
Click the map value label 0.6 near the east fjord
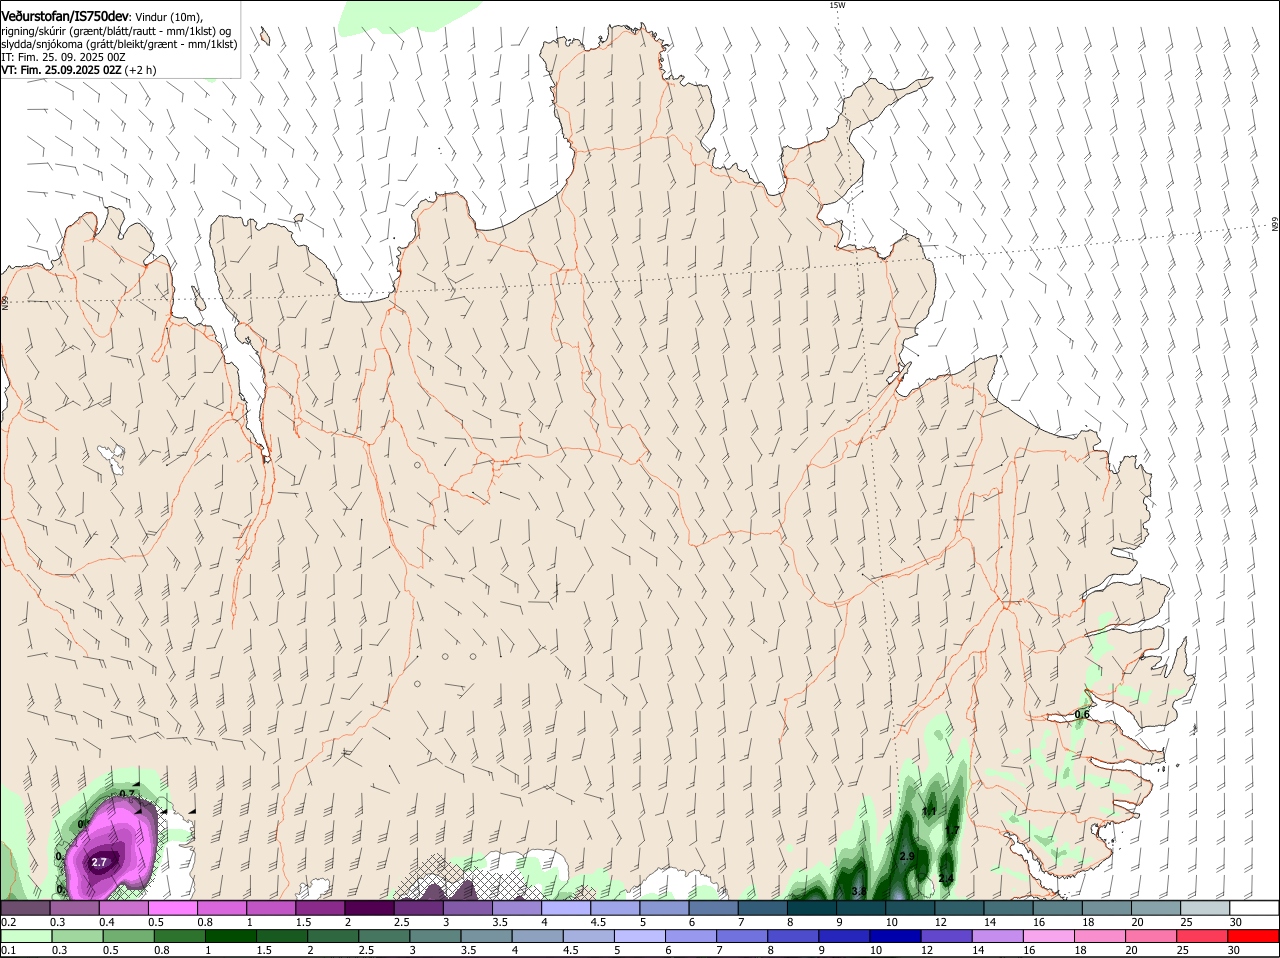pyautogui.click(x=1082, y=715)
